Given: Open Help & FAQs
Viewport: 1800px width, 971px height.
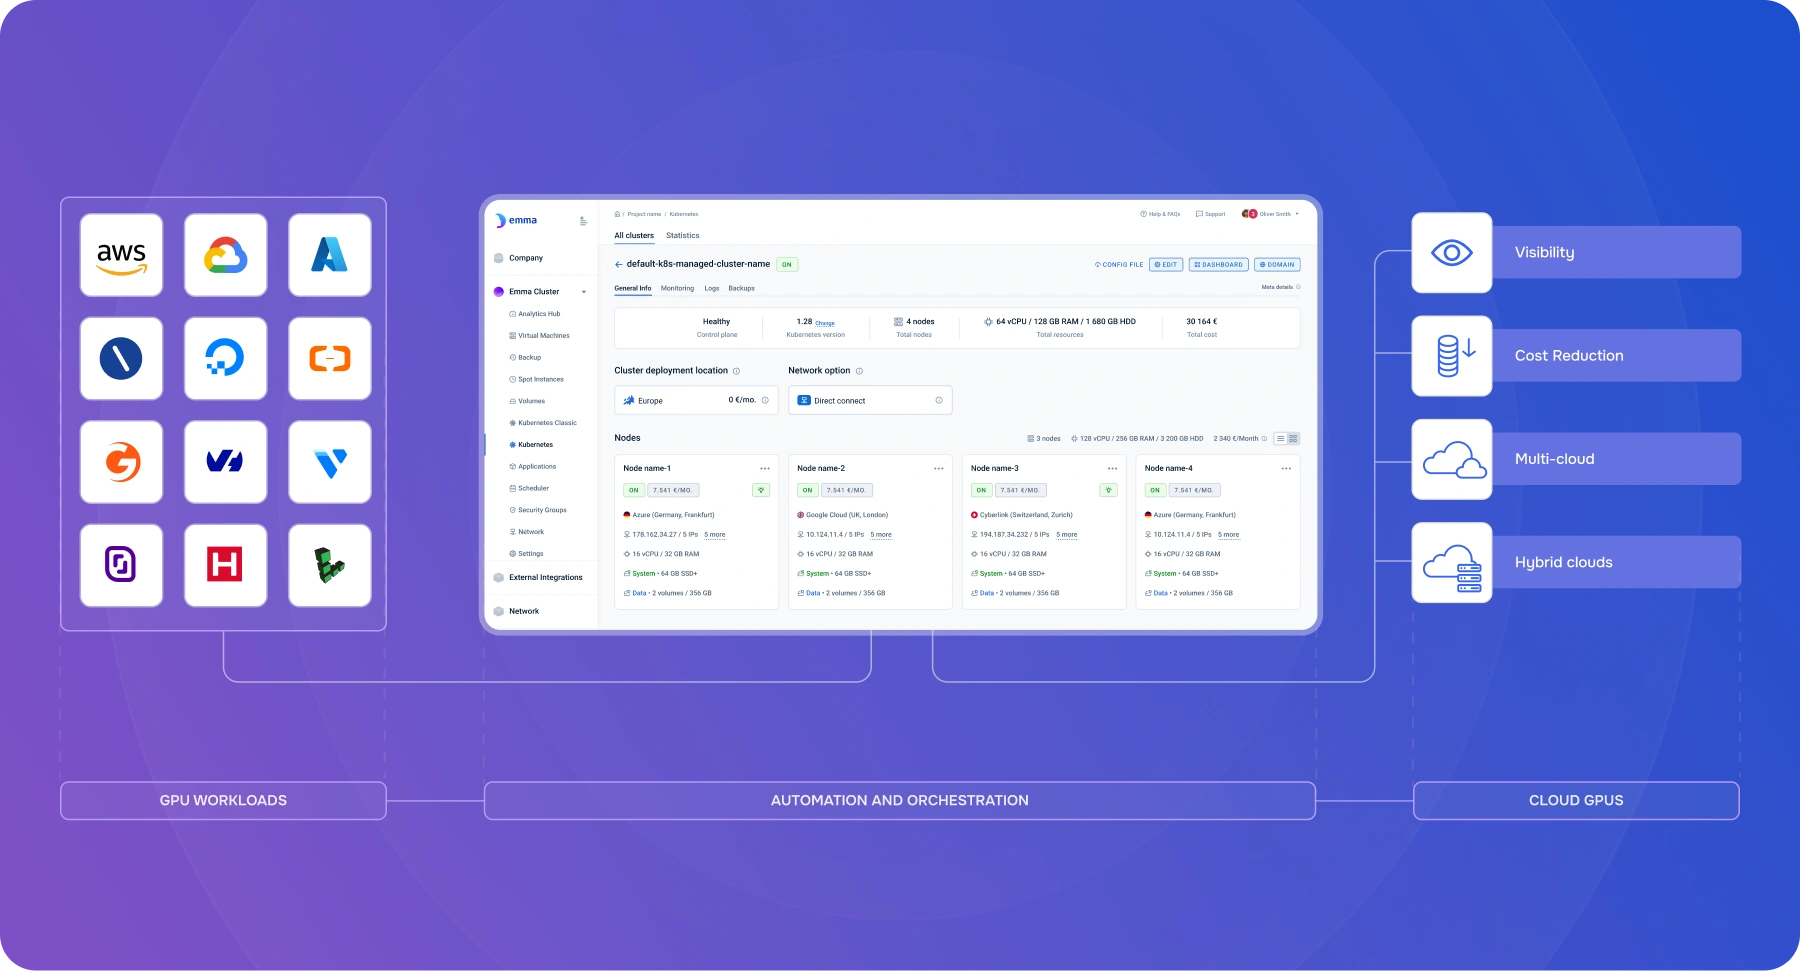Looking at the screenshot, I should point(1160,214).
